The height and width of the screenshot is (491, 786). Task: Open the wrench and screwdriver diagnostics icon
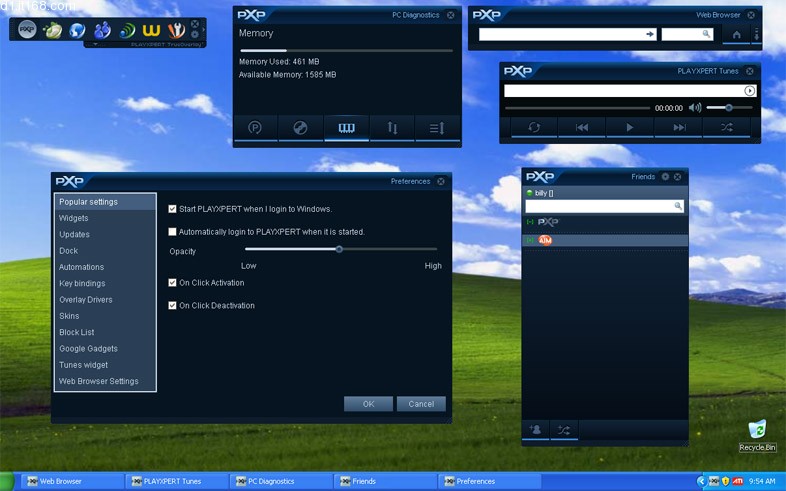click(176, 31)
